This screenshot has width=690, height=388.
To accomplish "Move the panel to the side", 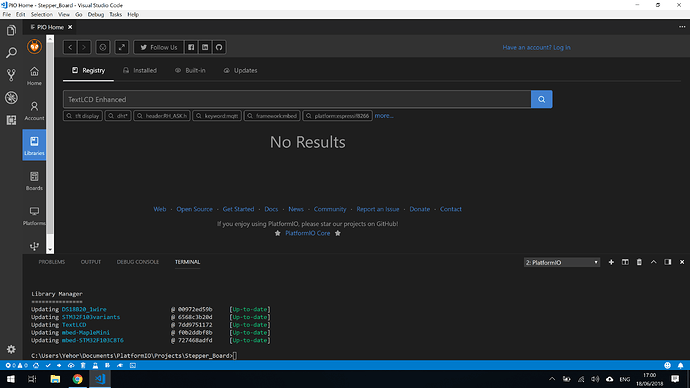I will [668, 262].
